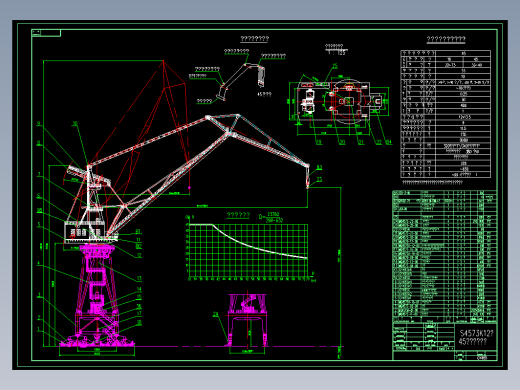
Task: Select the magenta portal tower of the crane
Action: tap(97, 295)
